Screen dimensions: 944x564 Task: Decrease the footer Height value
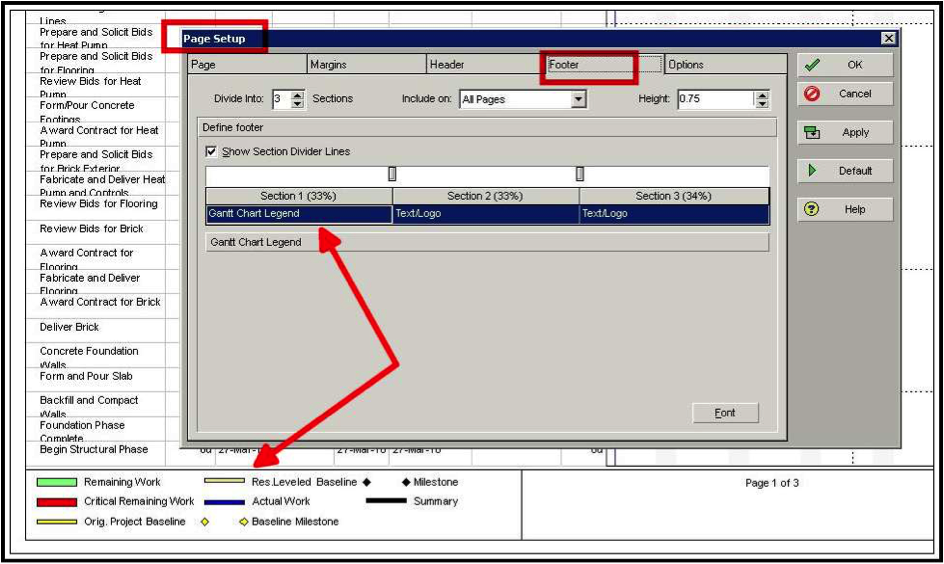pos(762,104)
